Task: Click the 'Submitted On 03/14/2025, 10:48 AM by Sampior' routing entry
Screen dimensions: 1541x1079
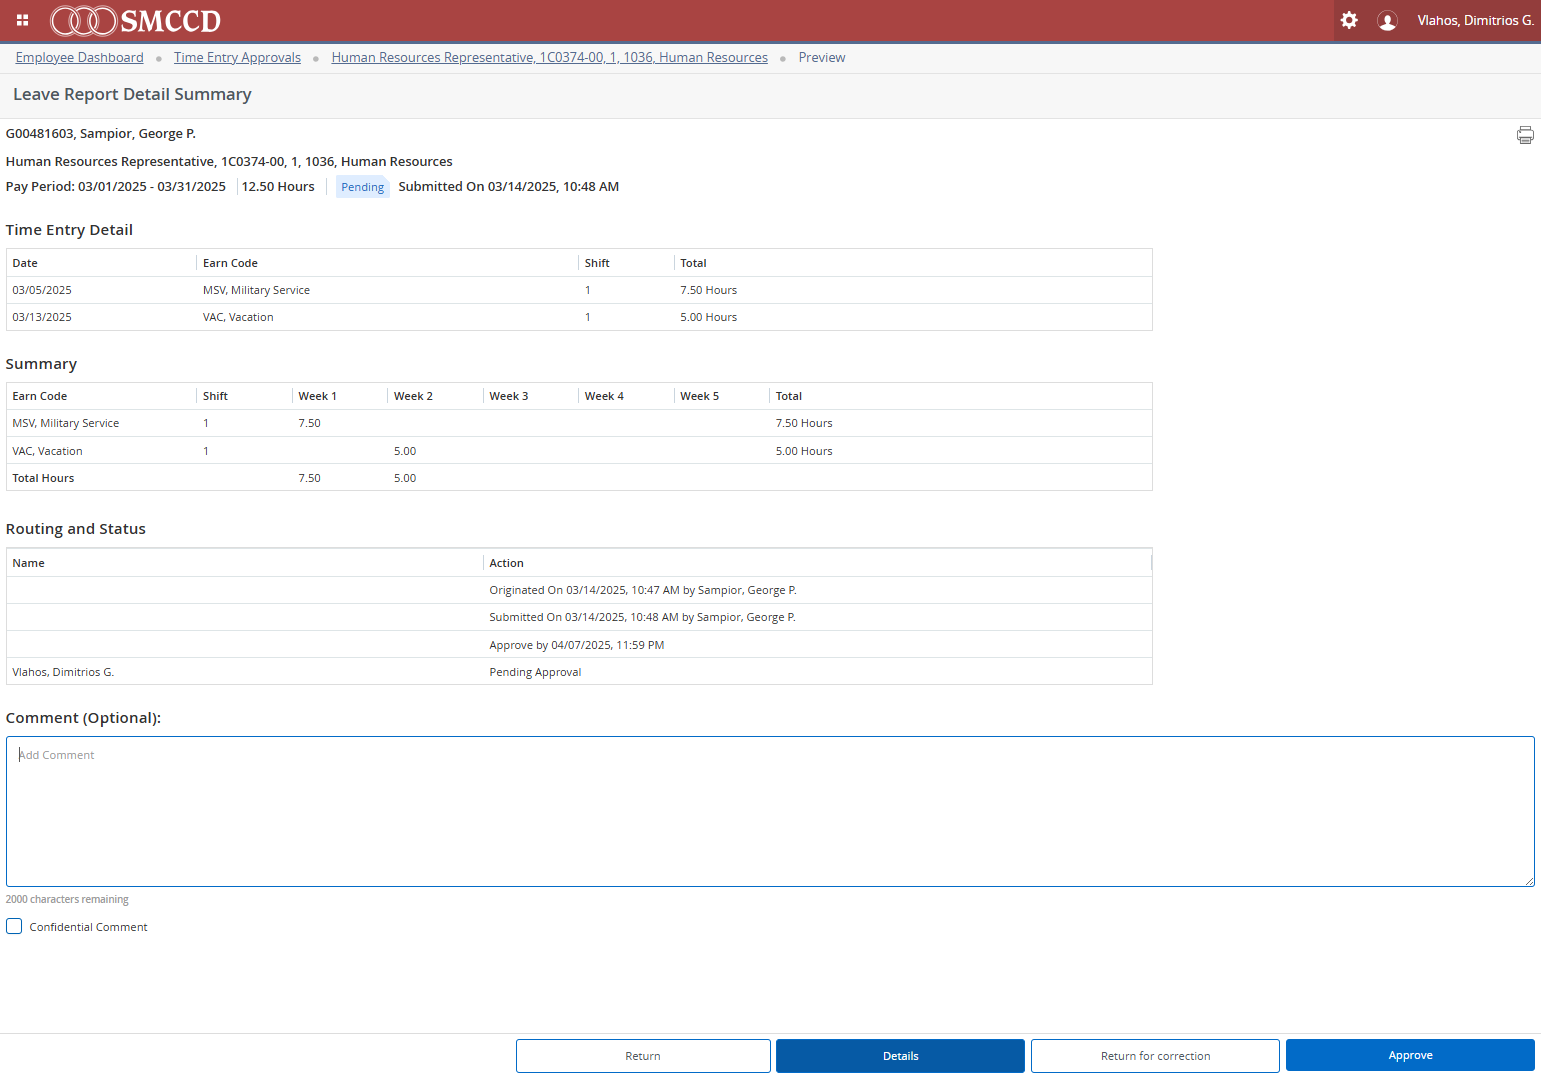Action: pyautogui.click(x=642, y=617)
